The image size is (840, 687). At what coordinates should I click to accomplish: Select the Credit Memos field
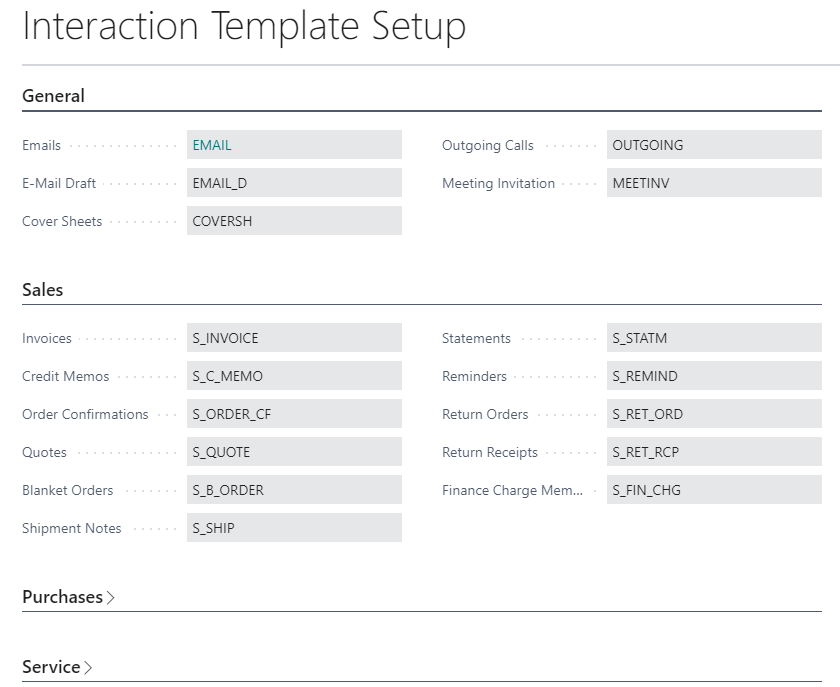(x=294, y=376)
